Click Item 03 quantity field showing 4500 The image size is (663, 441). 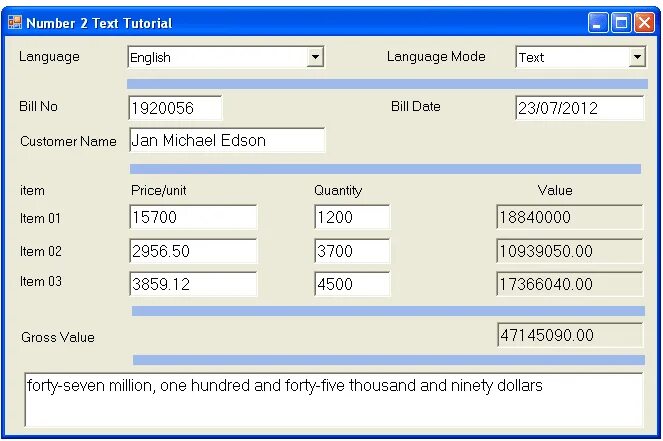(x=352, y=284)
